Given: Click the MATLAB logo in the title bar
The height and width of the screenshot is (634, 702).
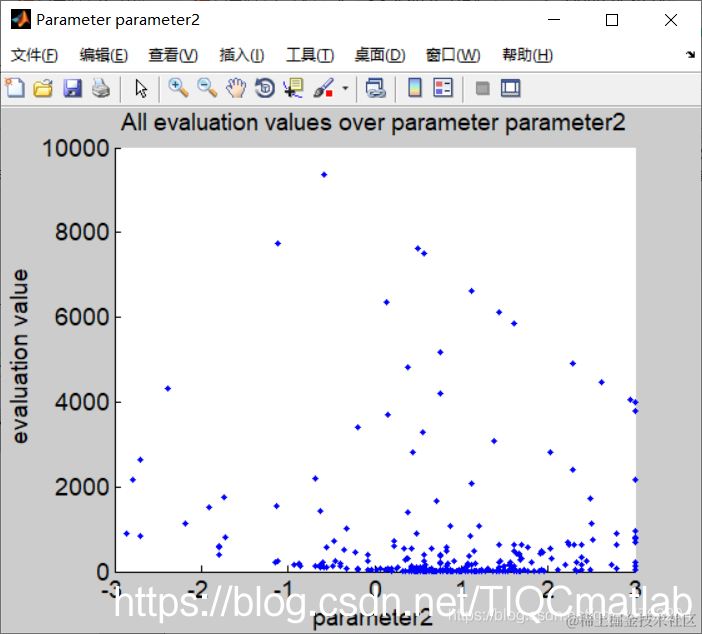Looking at the screenshot, I should 21,20.
